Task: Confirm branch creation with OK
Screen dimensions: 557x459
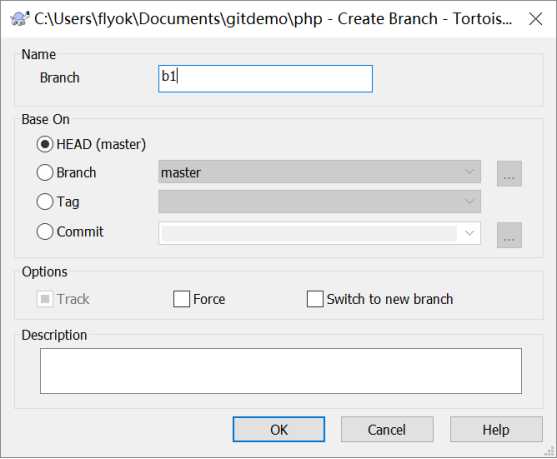Action: click(279, 430)
